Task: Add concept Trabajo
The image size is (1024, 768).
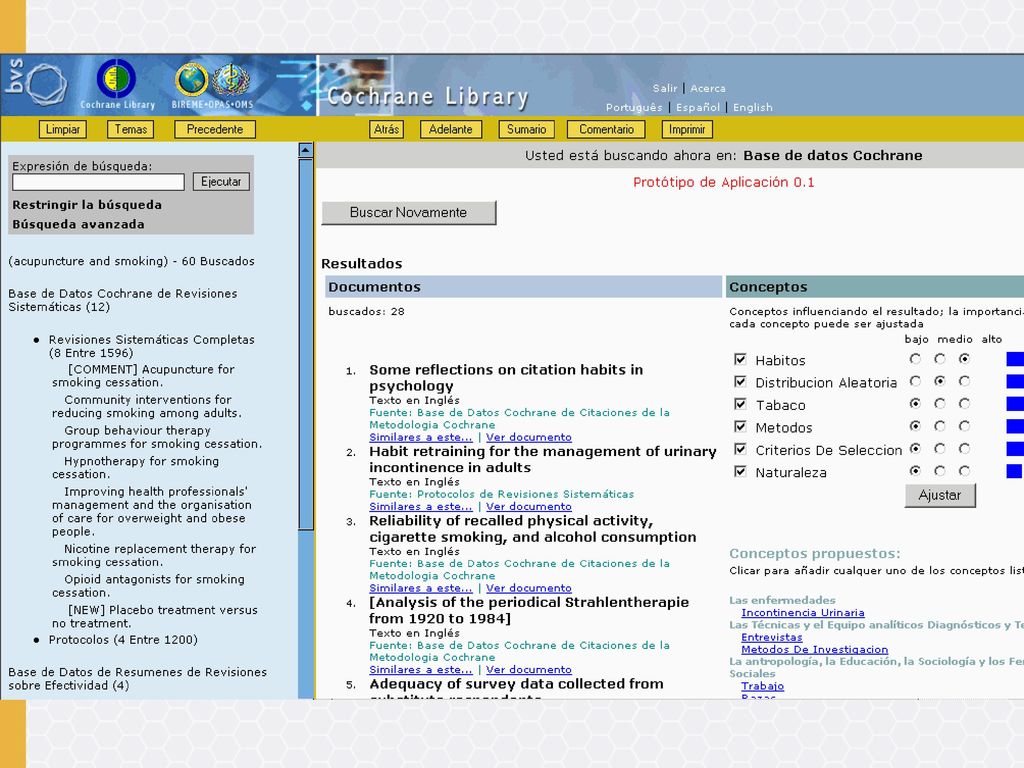Action: (763, 686)
